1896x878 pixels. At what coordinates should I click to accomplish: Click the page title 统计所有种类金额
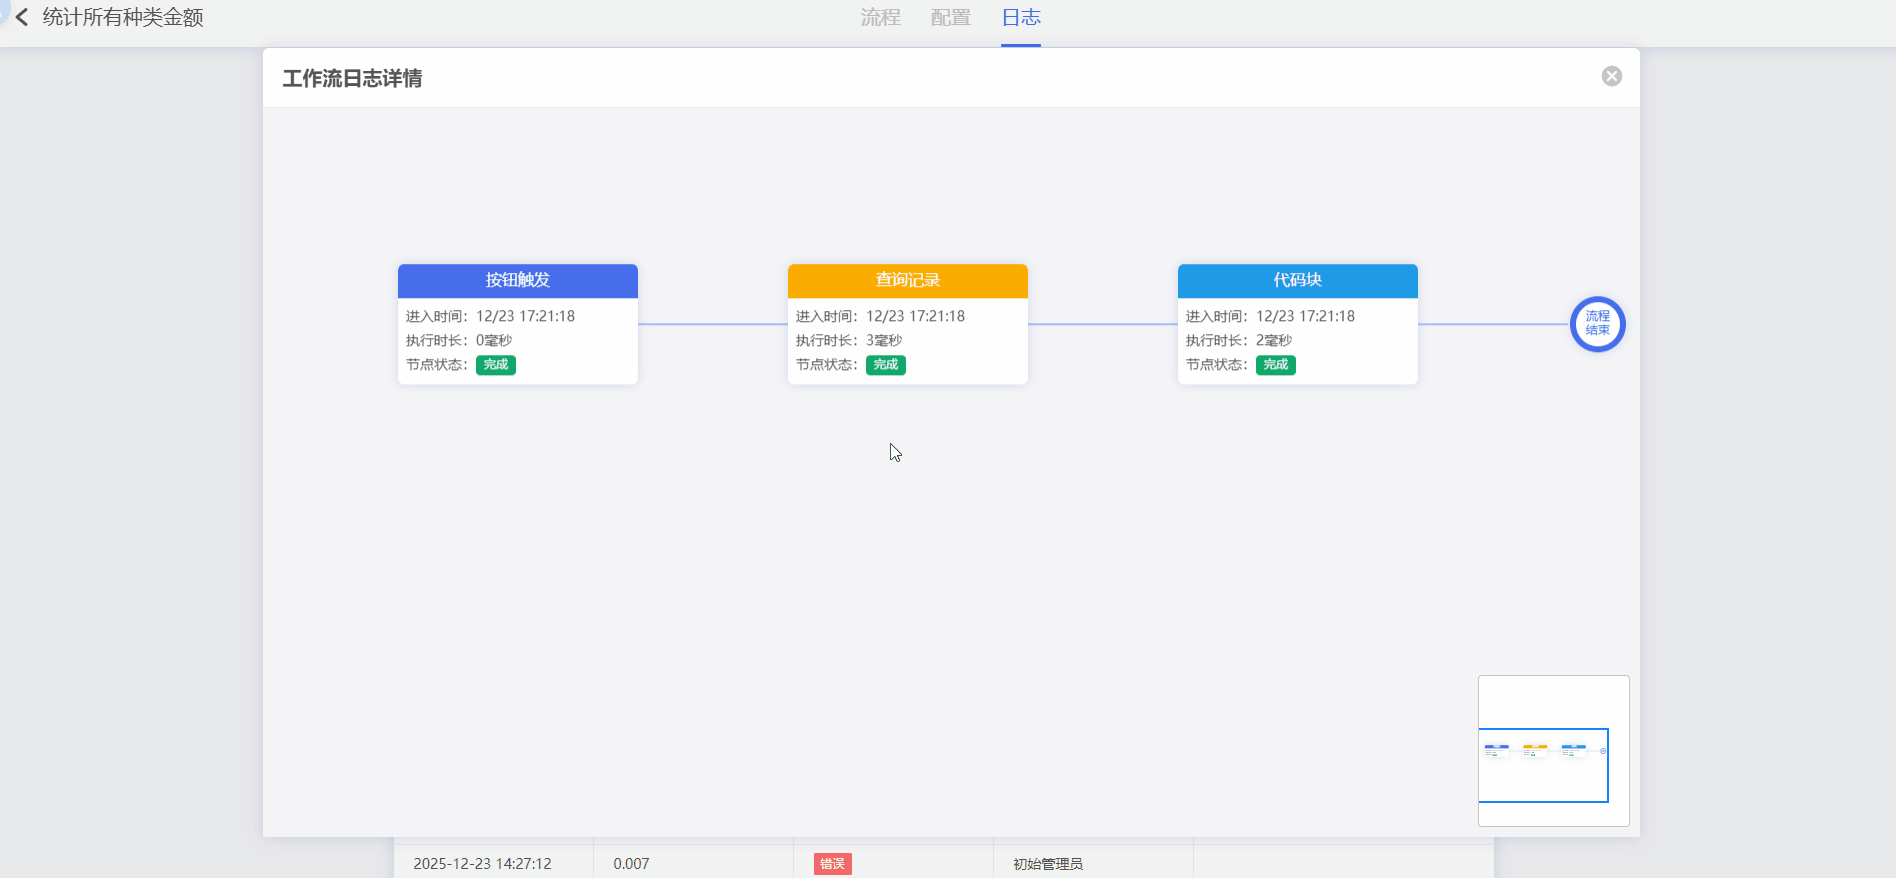point(123,18)
